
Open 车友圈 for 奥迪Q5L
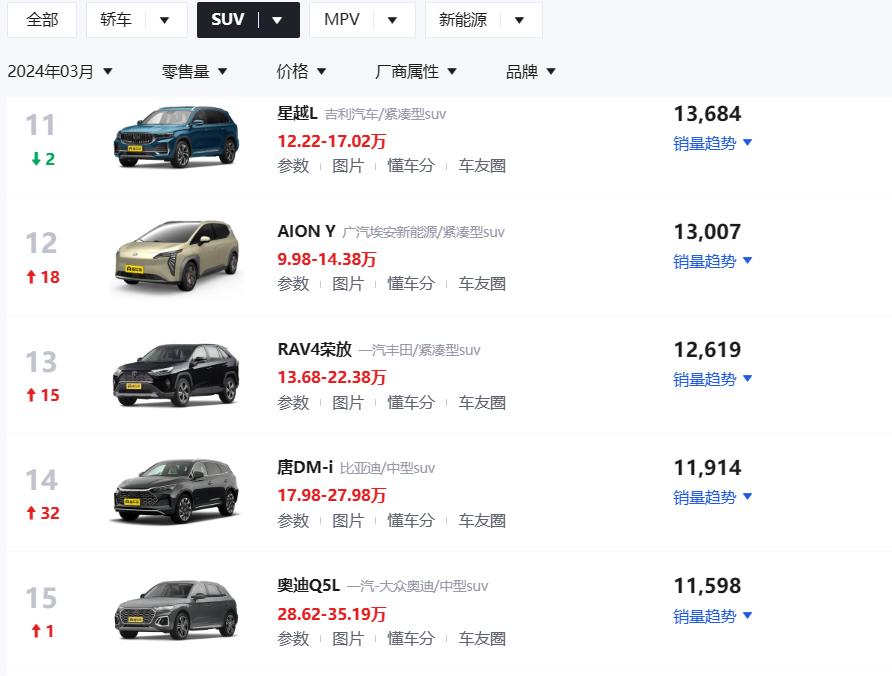482,639
